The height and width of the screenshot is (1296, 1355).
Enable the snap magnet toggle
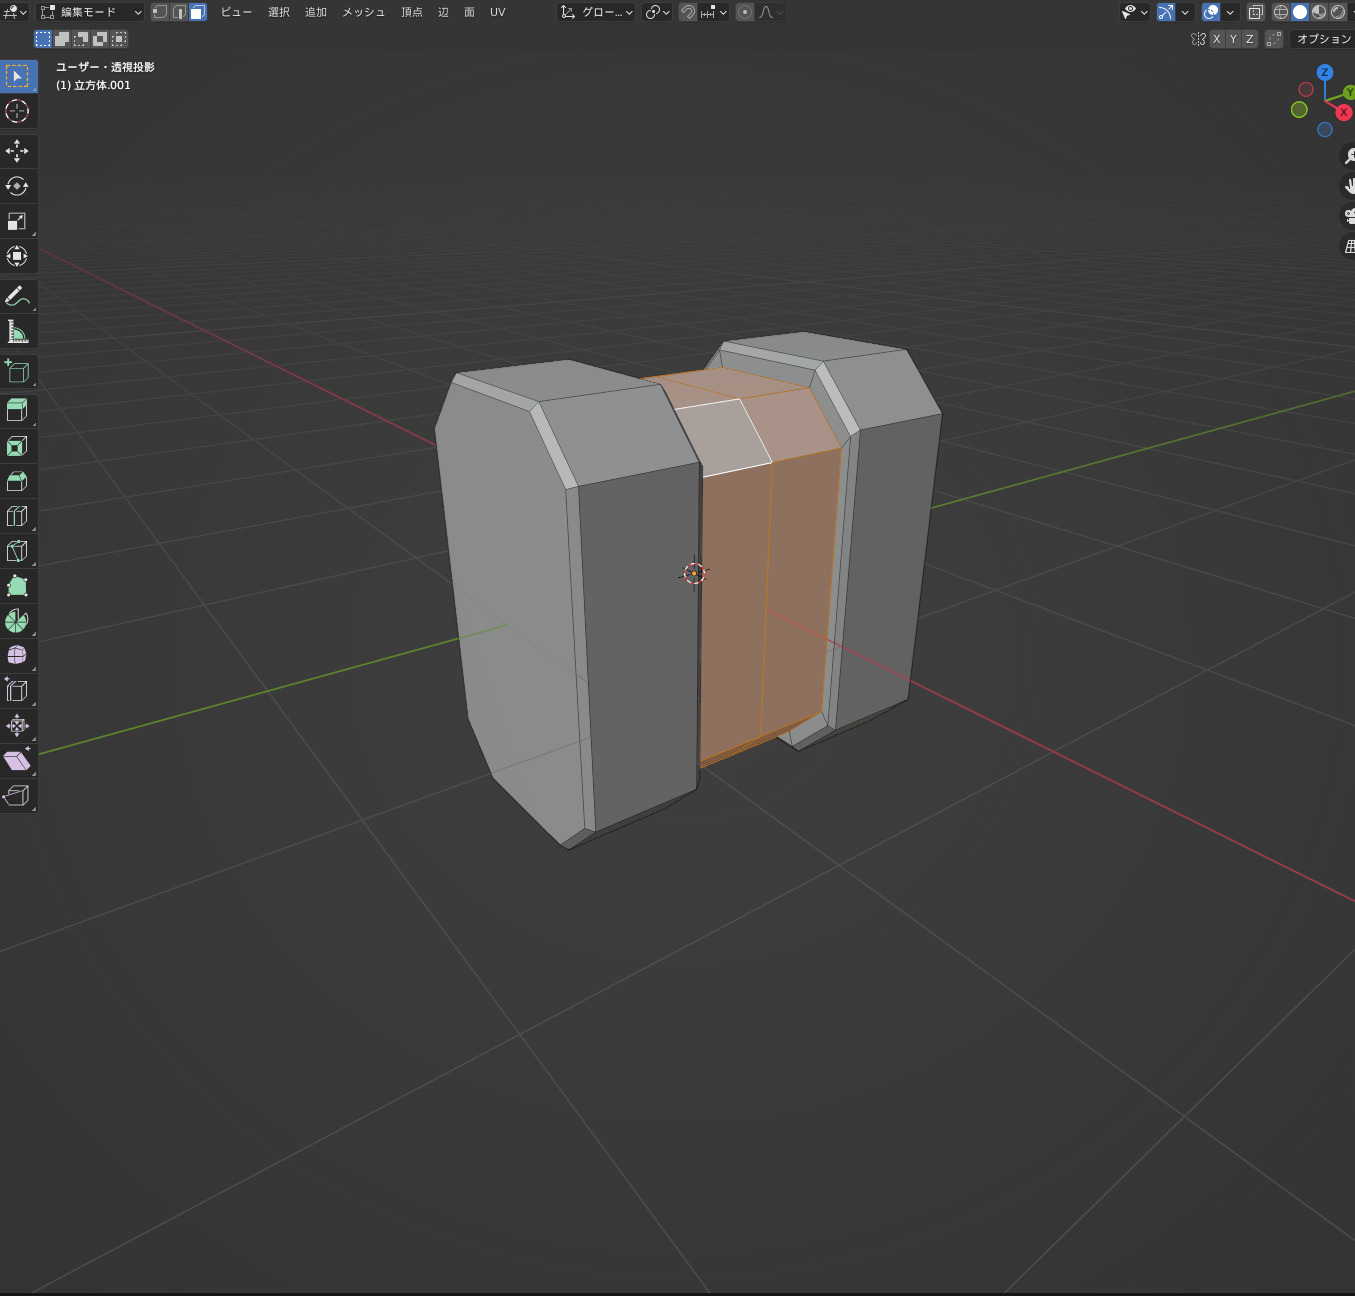point(687,12)
